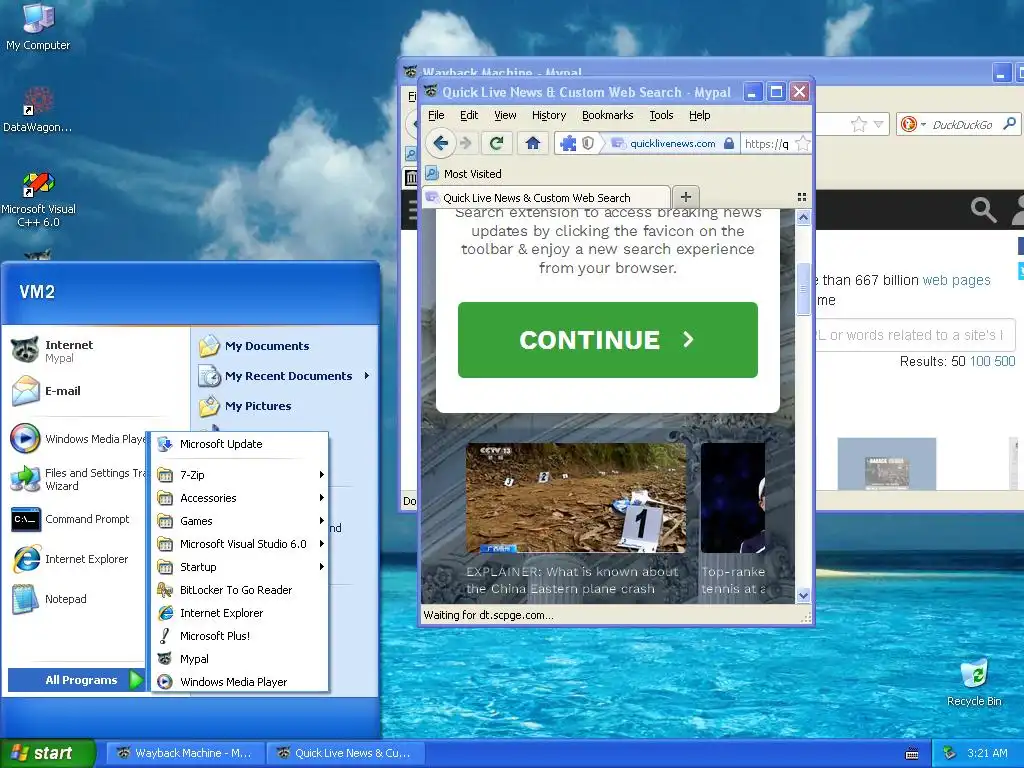
Task: Launch Microsoft Plus! from programs list
Action: tap(240, 635)
